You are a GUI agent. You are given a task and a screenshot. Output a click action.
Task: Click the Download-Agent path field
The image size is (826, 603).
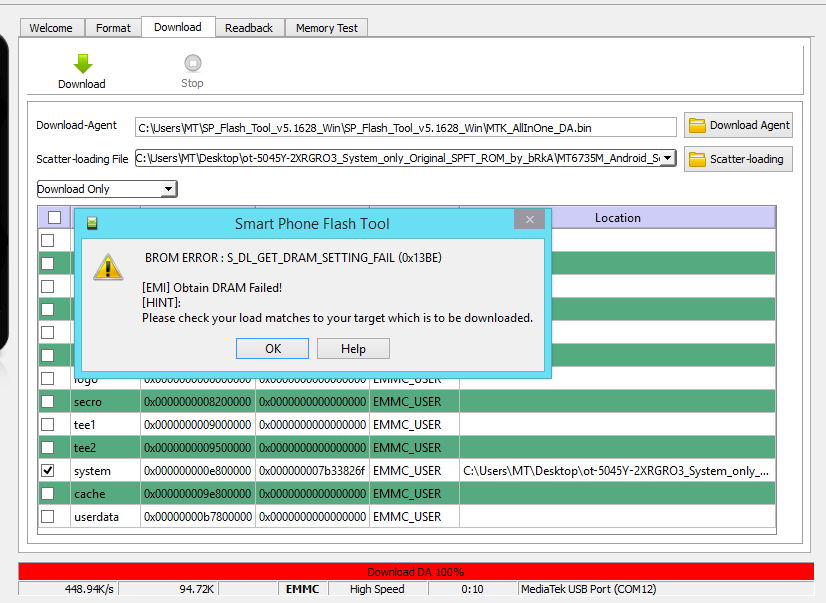[406, 127]
